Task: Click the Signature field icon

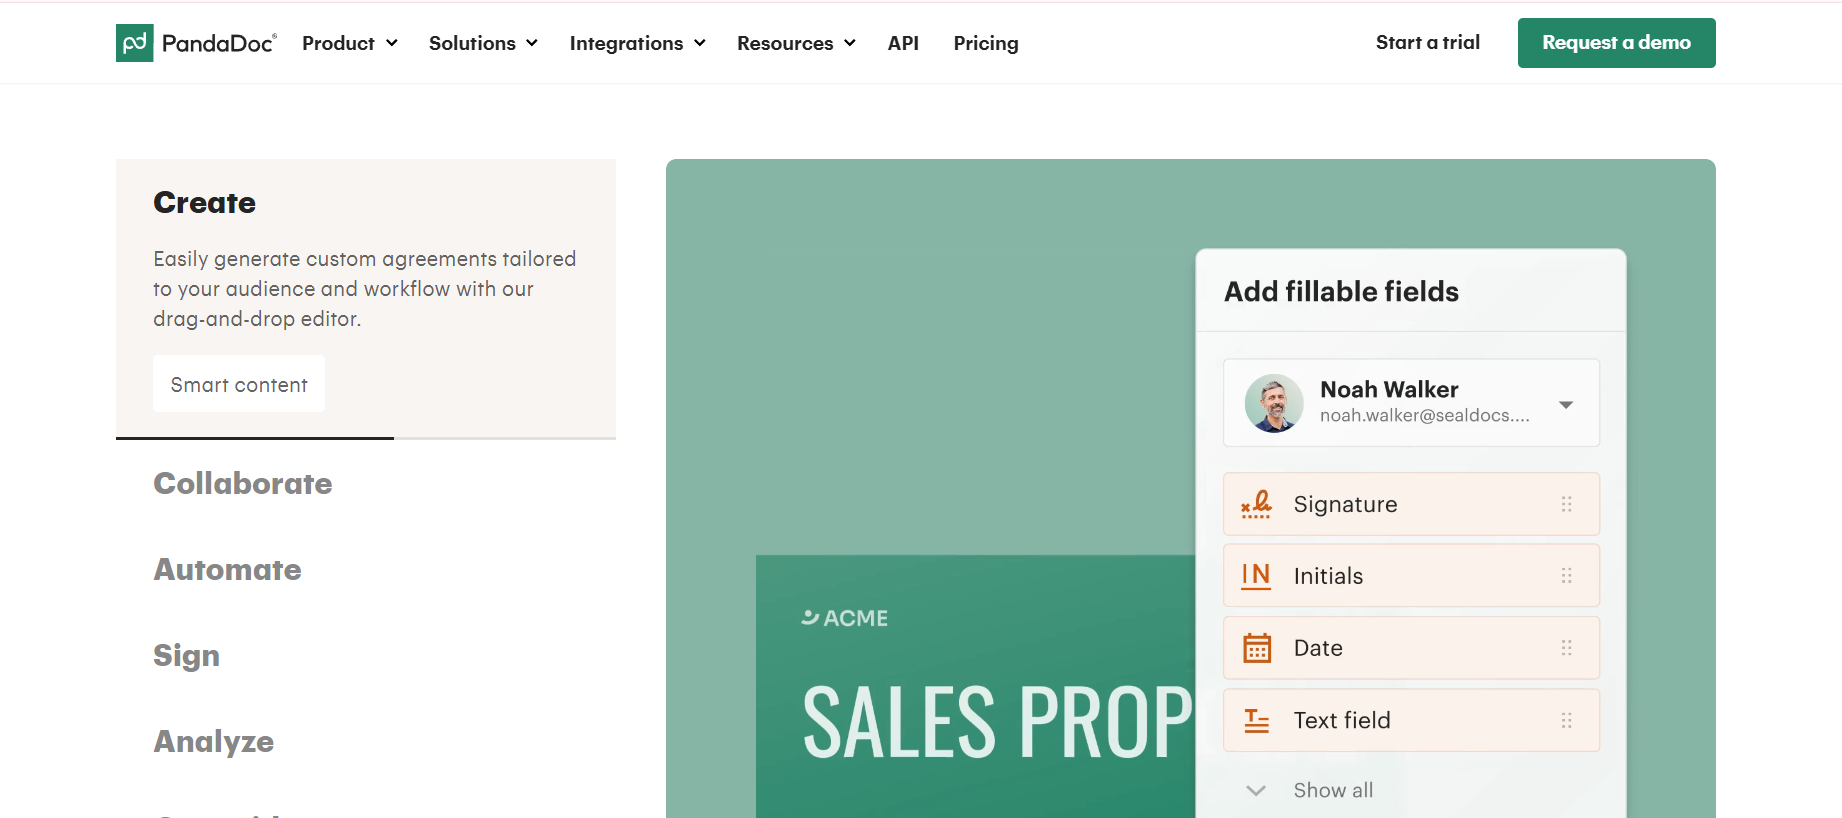Action: pyautogui.click(x=1256, y=504)
